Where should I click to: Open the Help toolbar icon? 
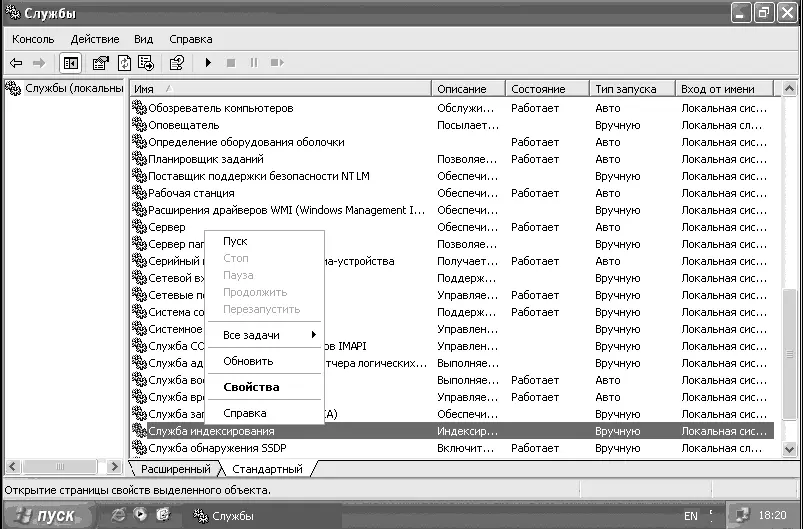coord(177,63)
